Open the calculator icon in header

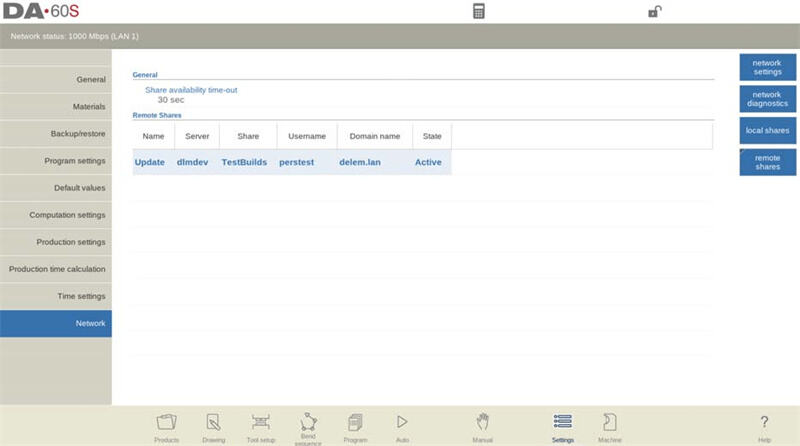tap(479, 12)
